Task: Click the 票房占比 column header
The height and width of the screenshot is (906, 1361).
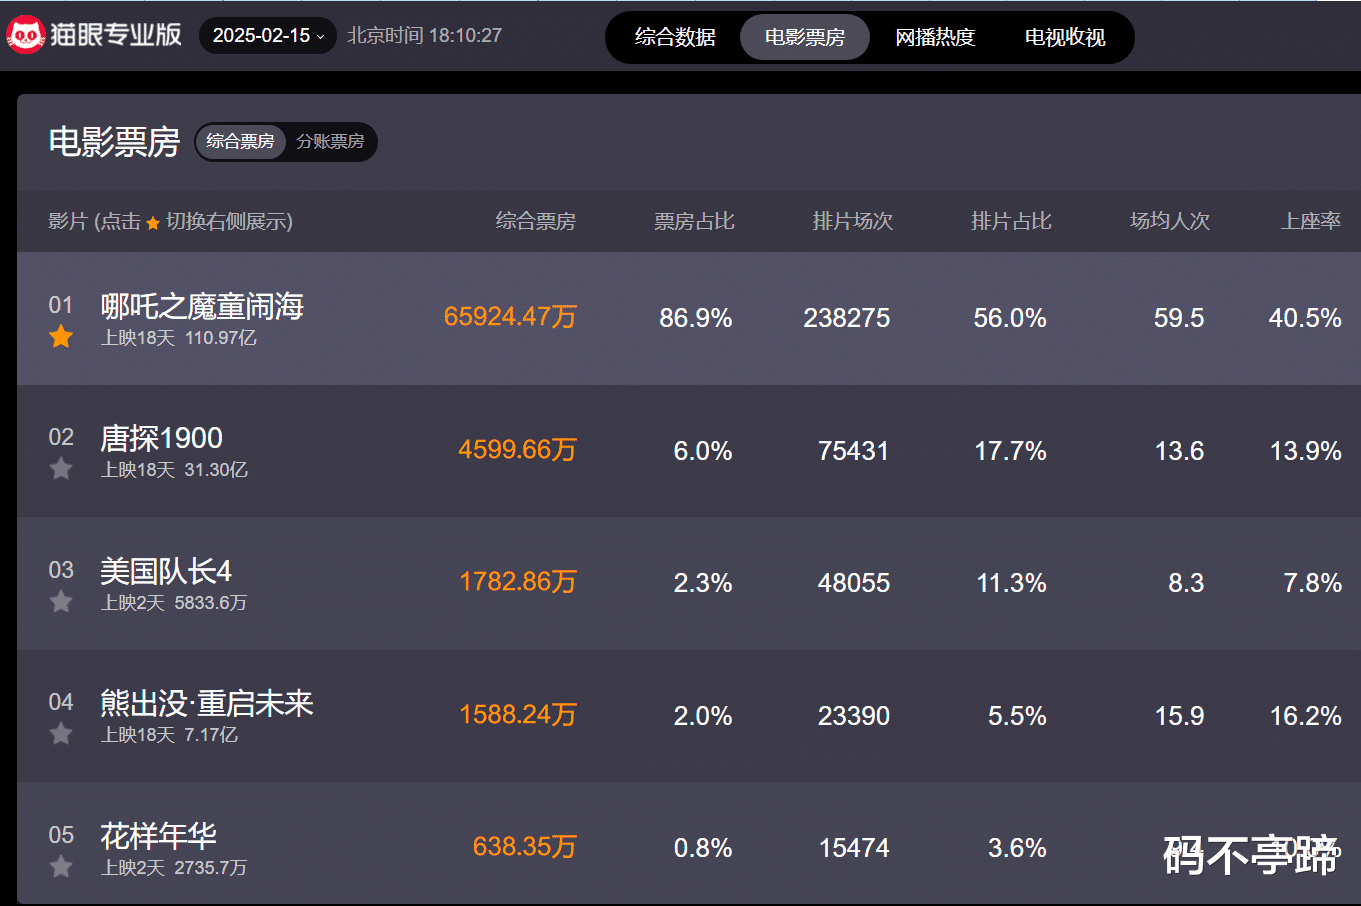Action: 694,221
